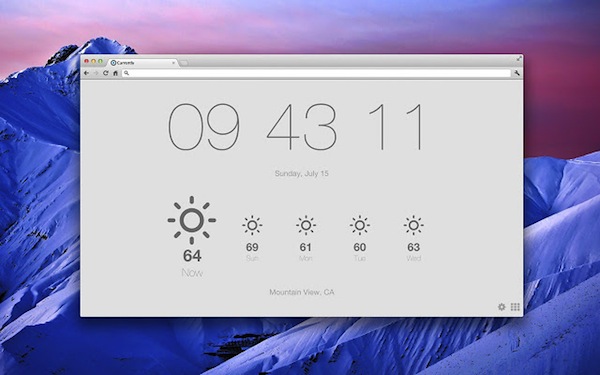Click the hours digits 09
The image size is (600, 375).
tap(204, 127)
